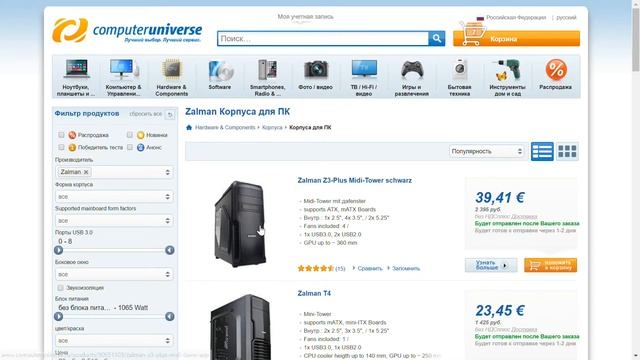
Task: Check the Новинки filter checkbox
Action: click(130, 135)
